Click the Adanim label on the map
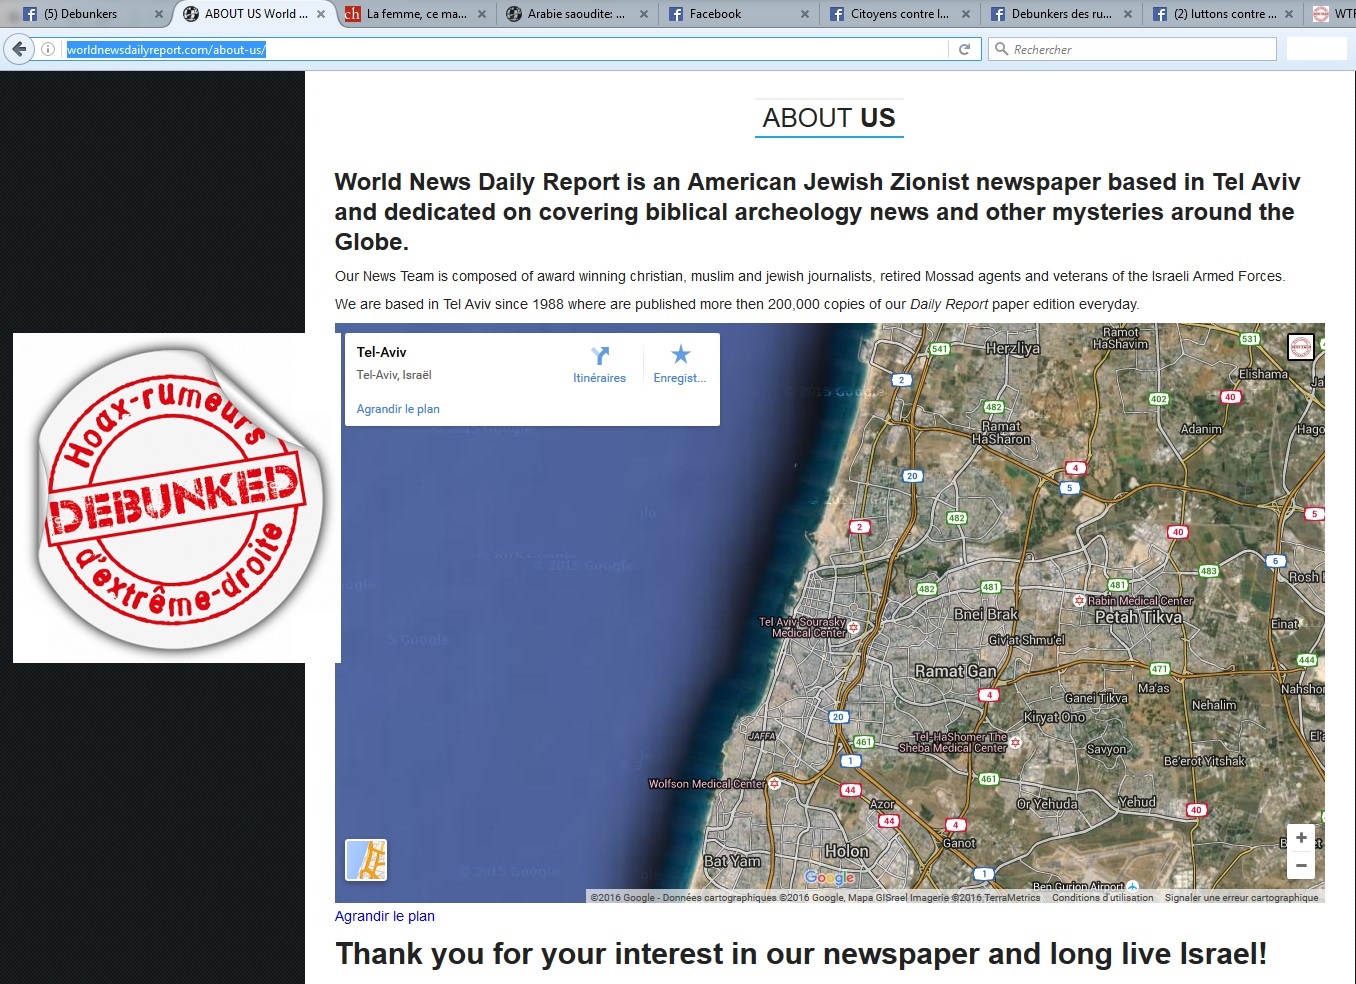 1201,429
